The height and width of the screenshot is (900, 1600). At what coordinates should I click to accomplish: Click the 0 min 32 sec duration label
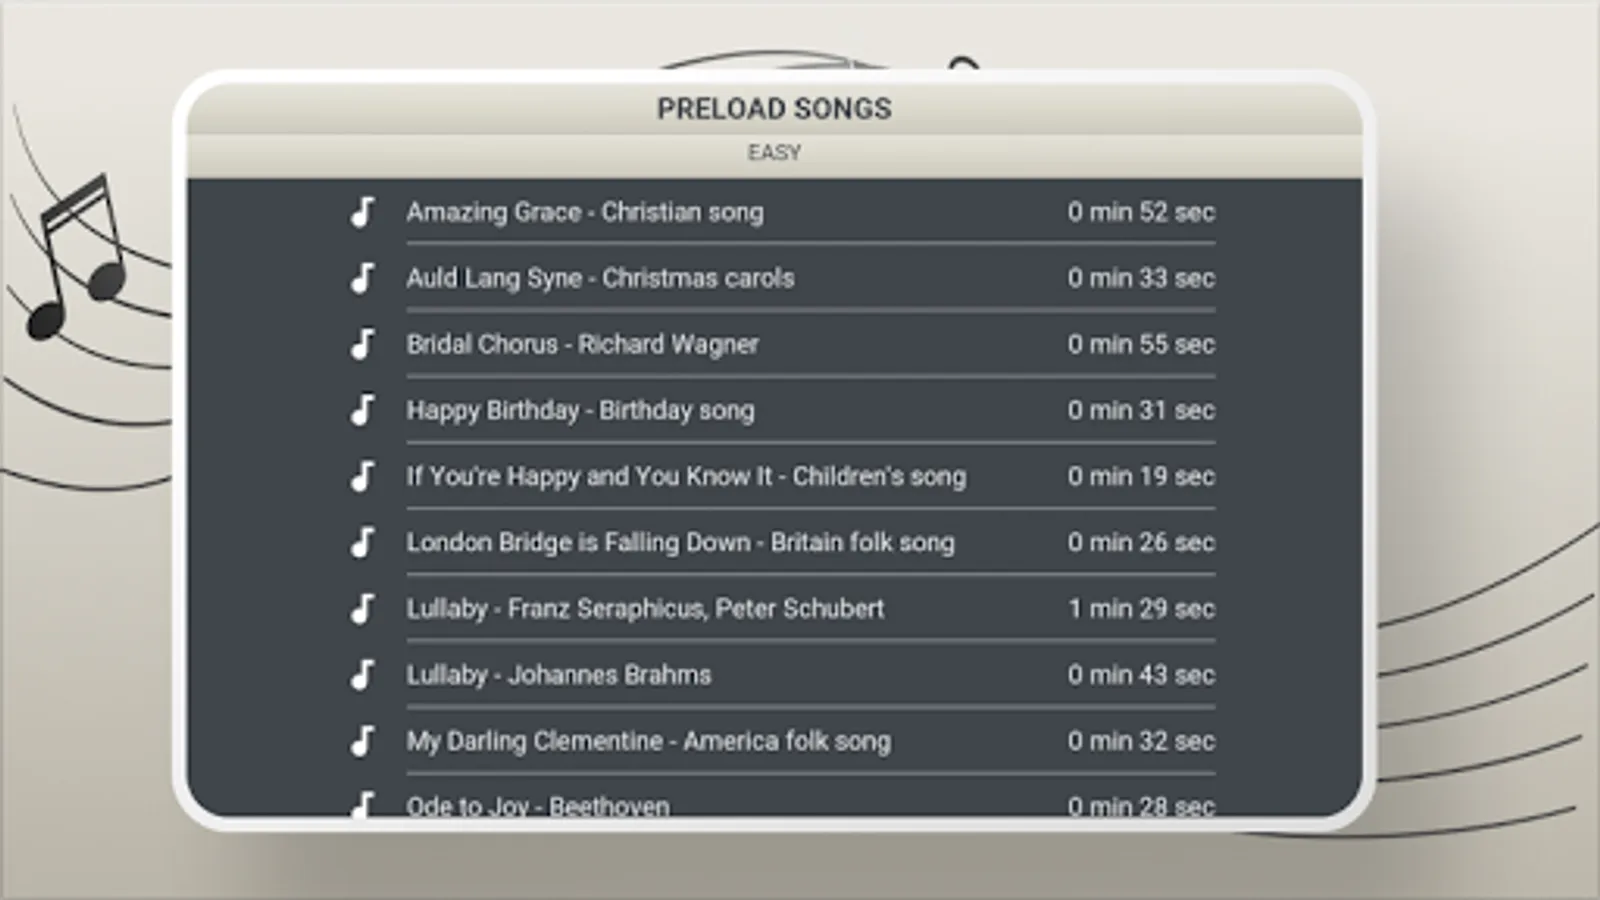pyautogui.click(x=1141, y=741)
